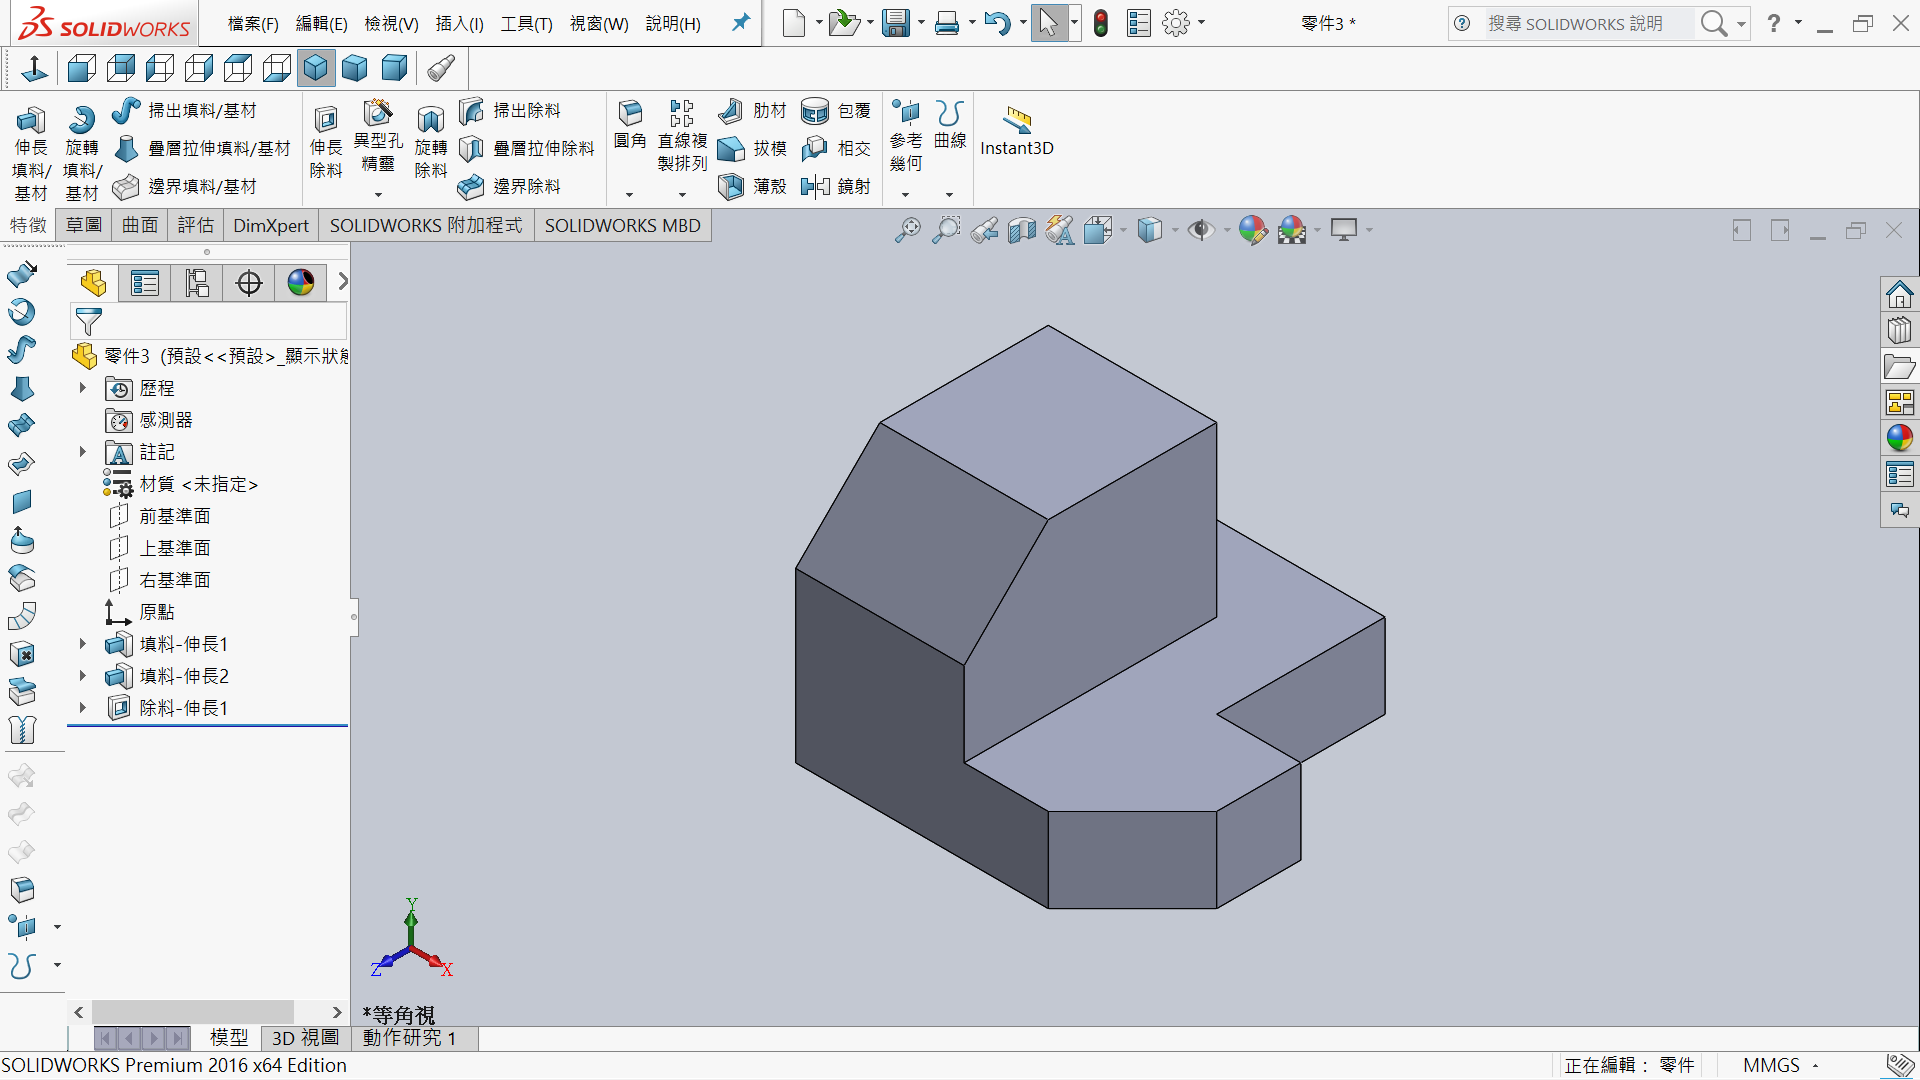Open the 工具(T) menu
Viewport: 1920px width, 1080px height.
click(x=526, y=23)
